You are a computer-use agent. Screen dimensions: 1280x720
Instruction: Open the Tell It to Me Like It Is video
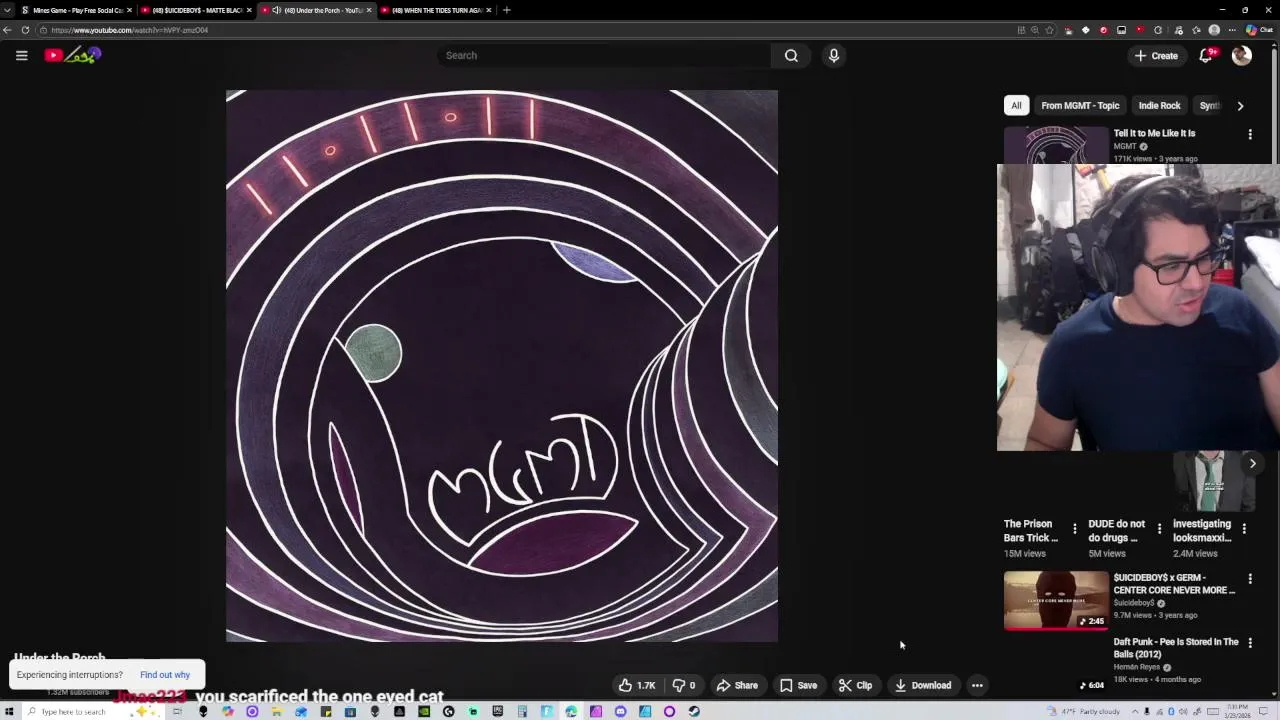tap(1154, 133)
